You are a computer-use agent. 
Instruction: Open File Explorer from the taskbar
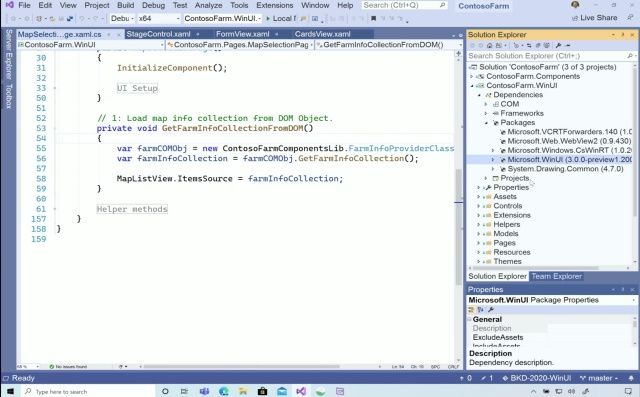tap(243, 391)
